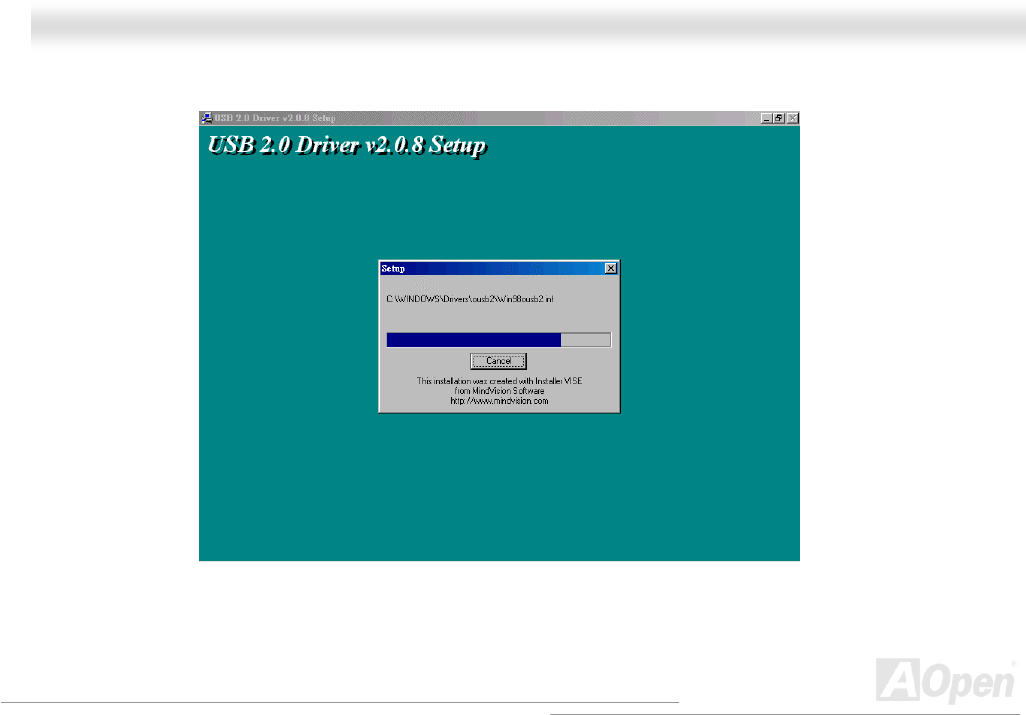Viewport: 1026px width, 715px height.
Task: Click the main window title bar text
Action: coord(275,118)
